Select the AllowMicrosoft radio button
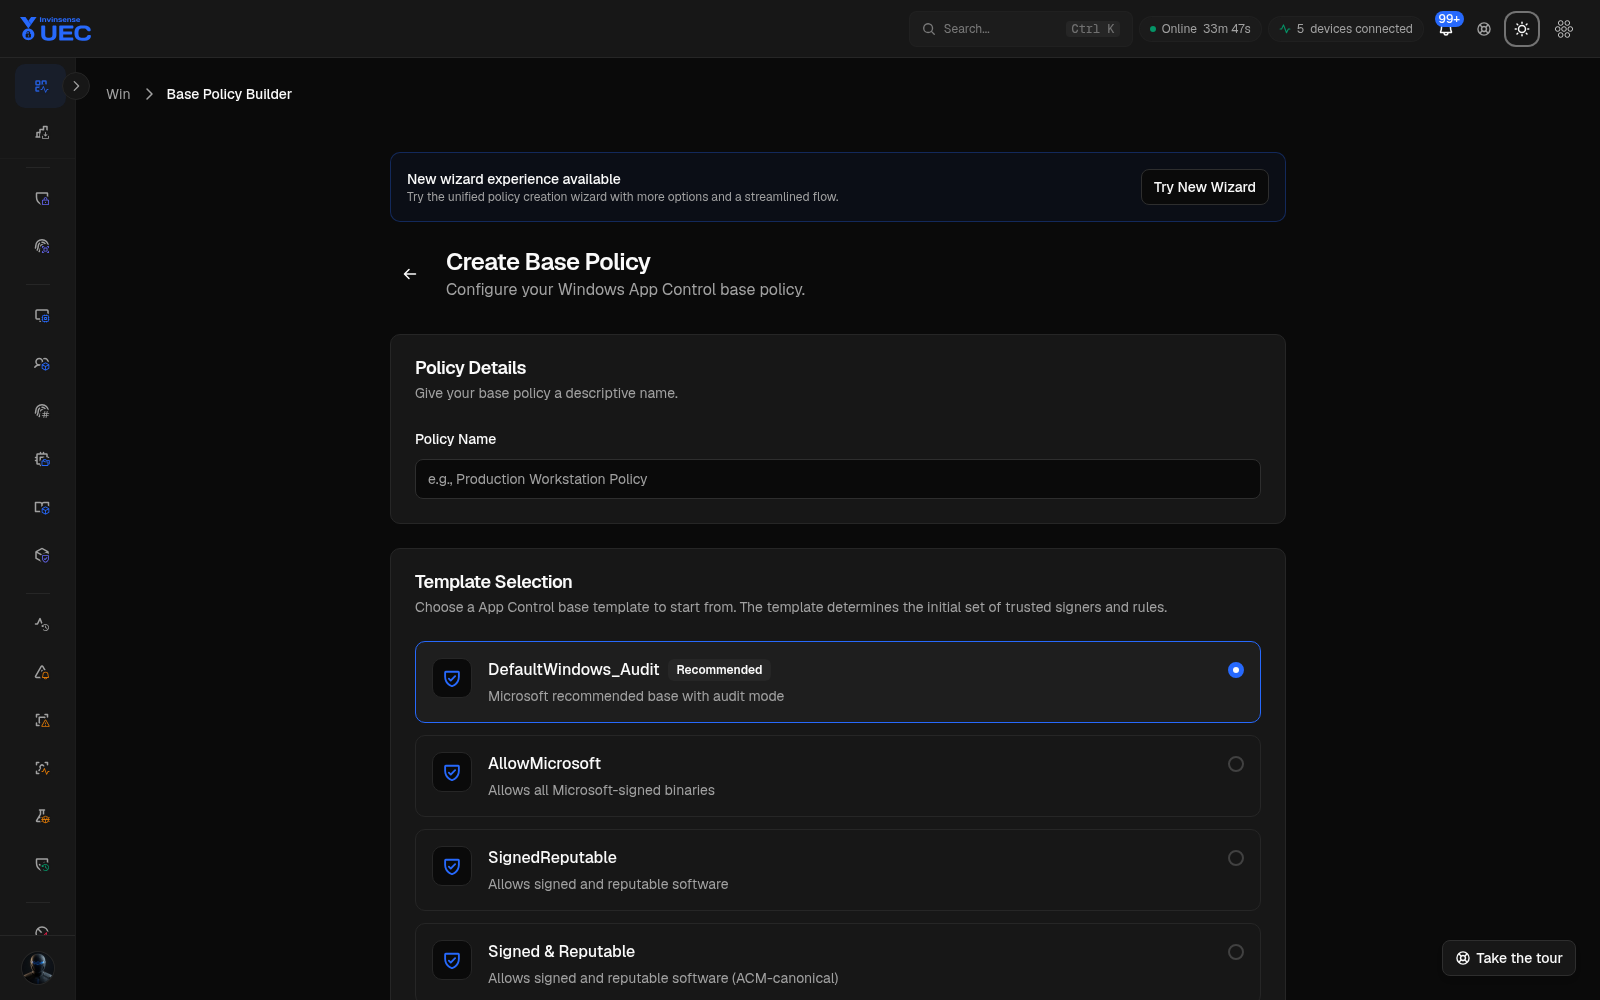Viewport: 1600px width, 1000px height. 1236,764
